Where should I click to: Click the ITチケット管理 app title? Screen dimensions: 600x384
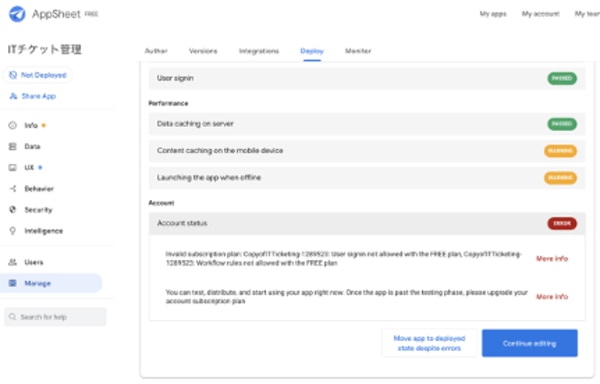tap(45, 49)
